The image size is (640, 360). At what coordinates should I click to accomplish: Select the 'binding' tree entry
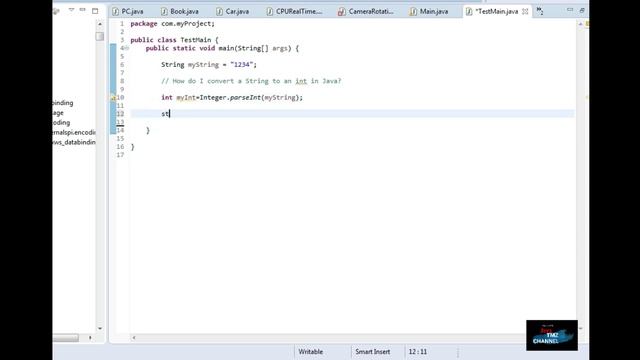point(63,103)
